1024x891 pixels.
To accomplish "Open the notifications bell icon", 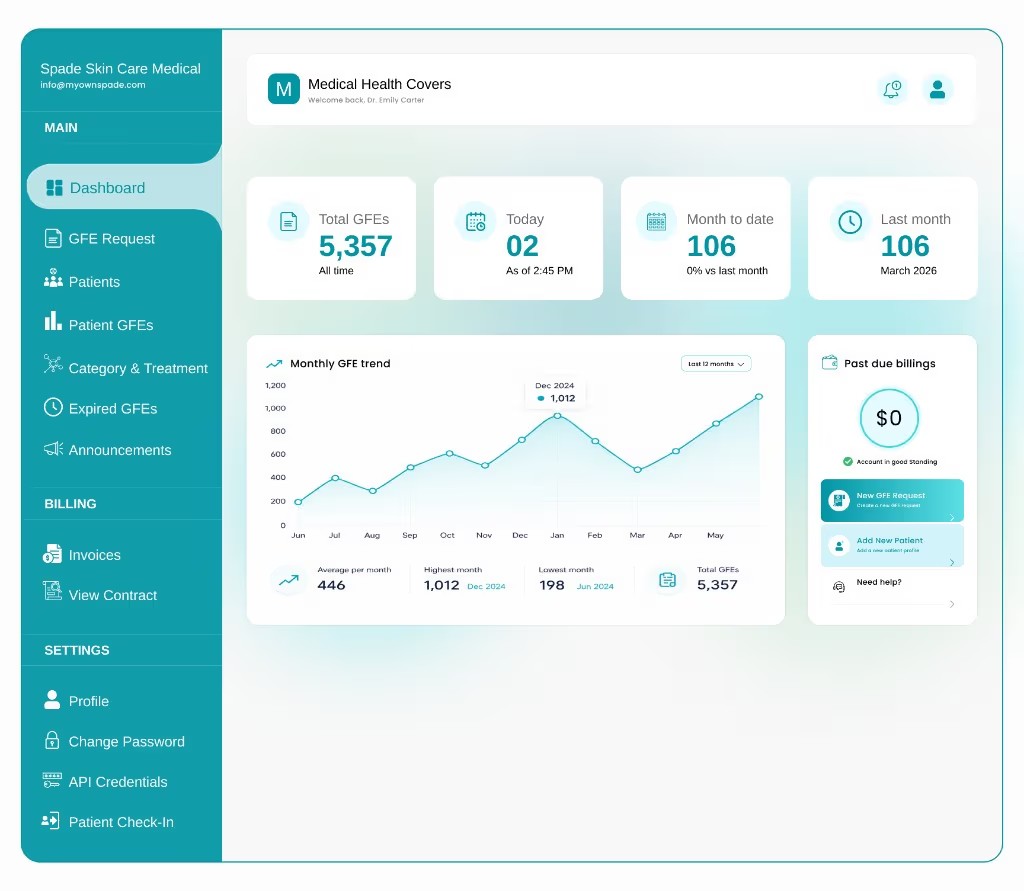I will [891, 89].
